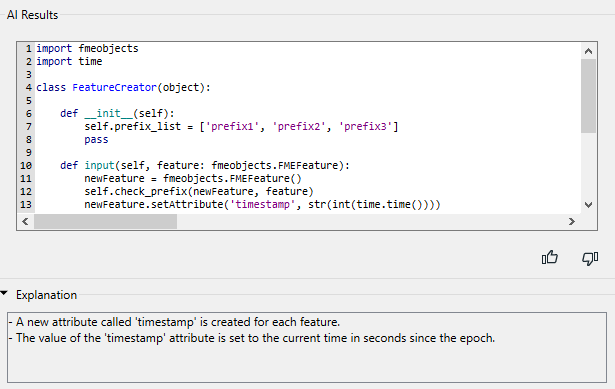Image resolution: width=615 pixels, height=389 pixels.
Task: Click the code editor scroll down arrow
Action: pyautogui.click(x=588, y=205)
